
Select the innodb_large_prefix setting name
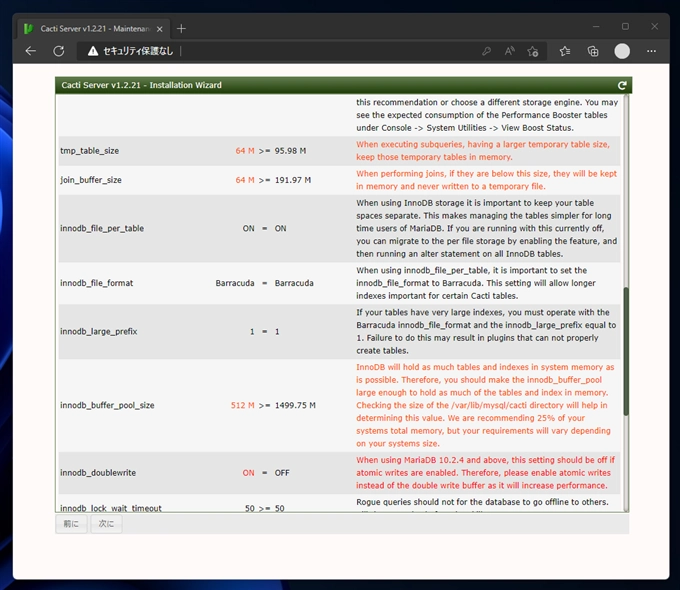point(98,332)
